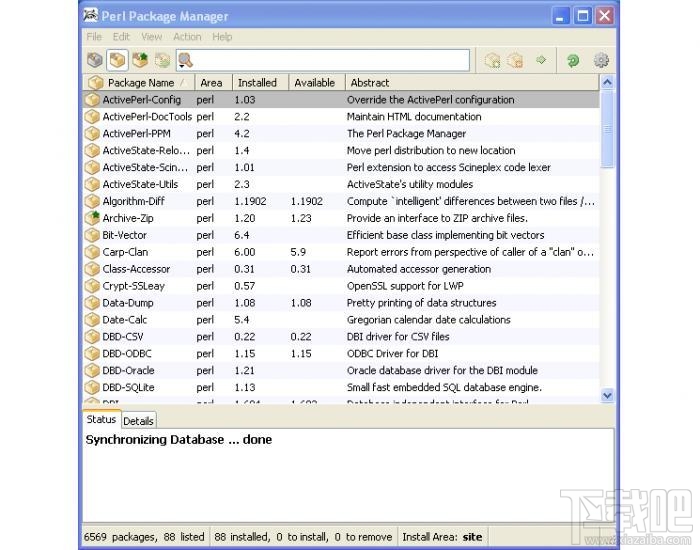Click the package list scroll down arrow
Viewport: 700px width, 550px height.
607,395
